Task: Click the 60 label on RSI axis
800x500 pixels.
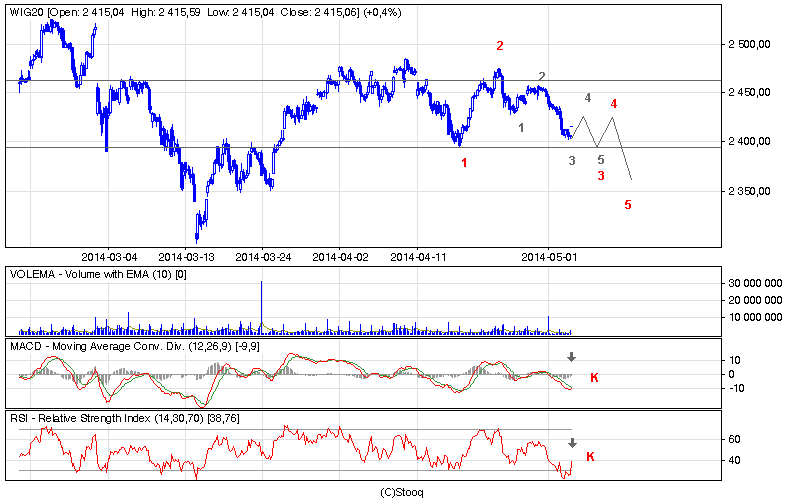Action: point(734,439)
